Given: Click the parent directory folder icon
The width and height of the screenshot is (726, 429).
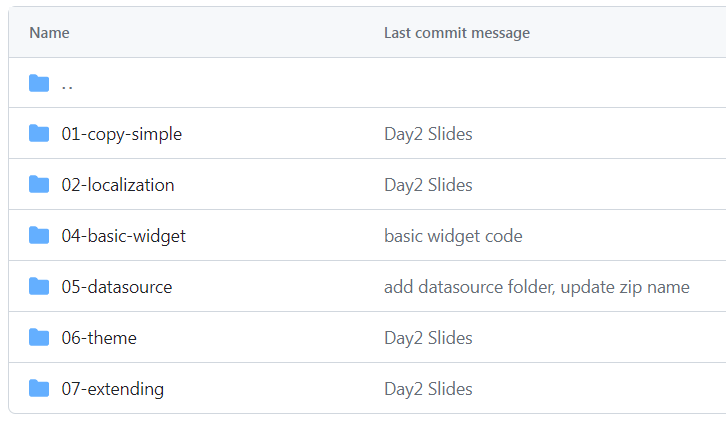Looking at the screenshot, I should coord(39,83).
